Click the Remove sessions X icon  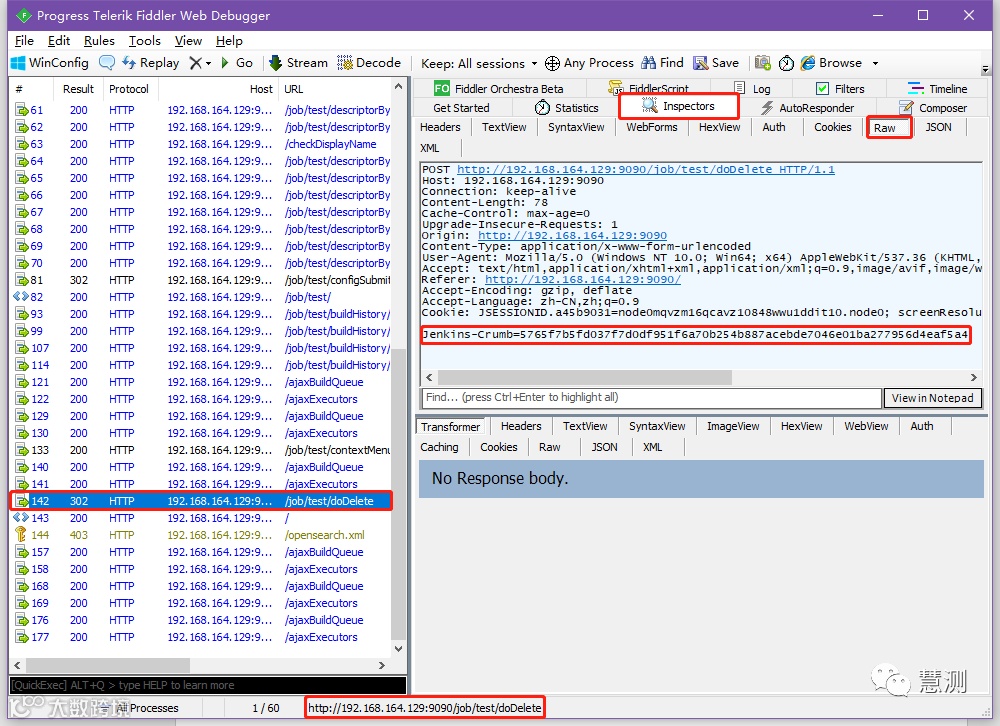[x=196, y=63]
